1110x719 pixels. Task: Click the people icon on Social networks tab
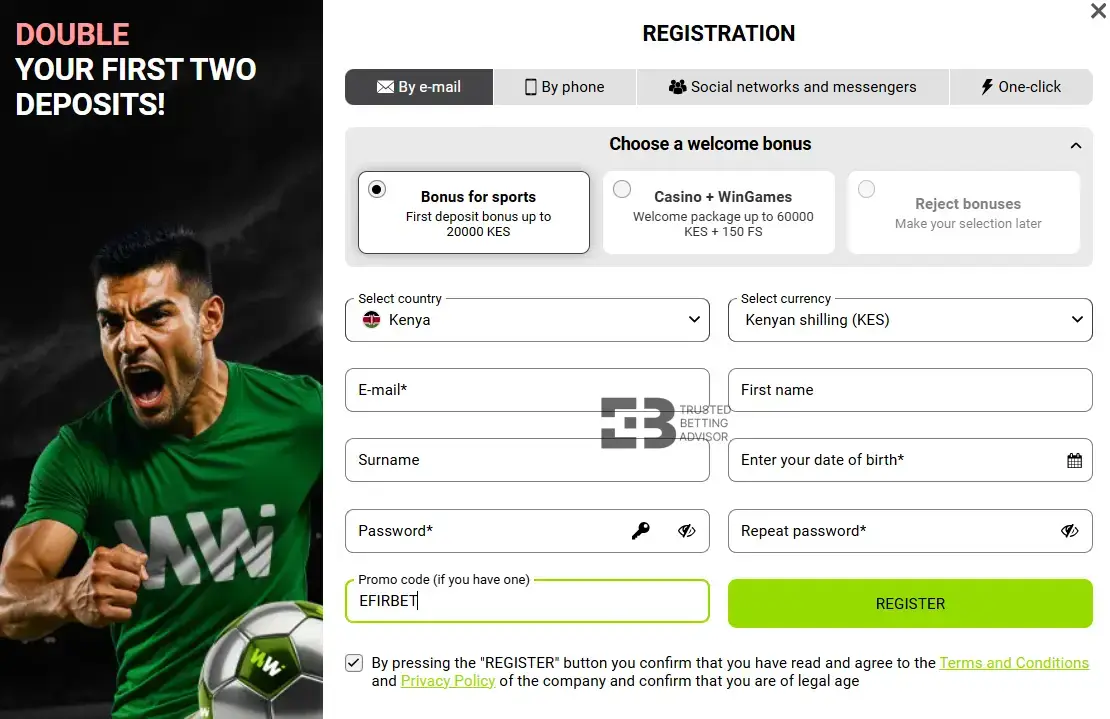(x=677, y=87)
